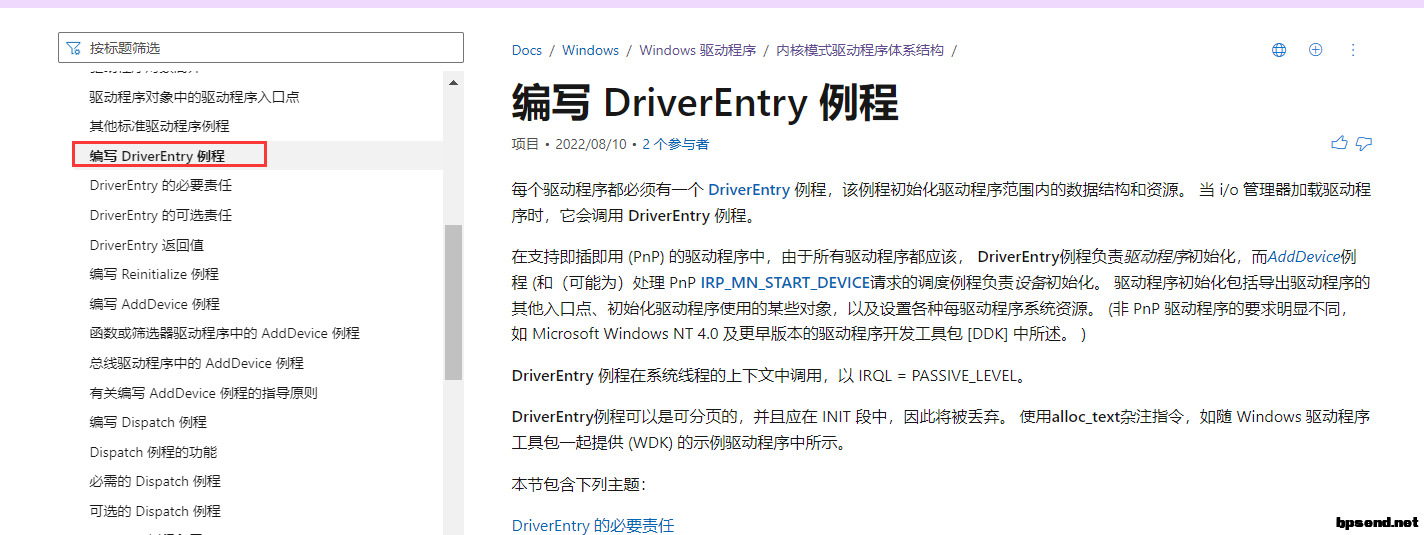This screenshot has width=1424, height=535.
Task: Open the 2 个参与者 contributors link
Action: tap(676, 144)
